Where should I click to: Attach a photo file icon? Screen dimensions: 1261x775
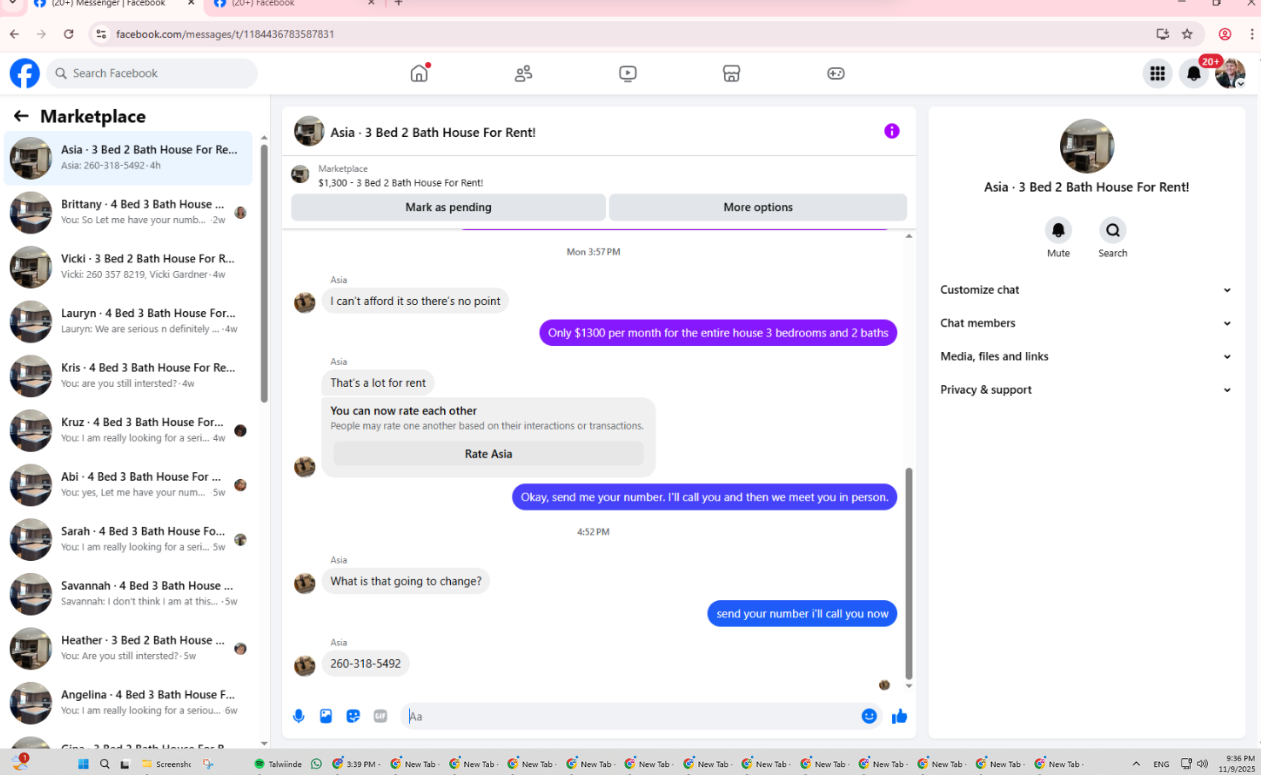(326, 716)
